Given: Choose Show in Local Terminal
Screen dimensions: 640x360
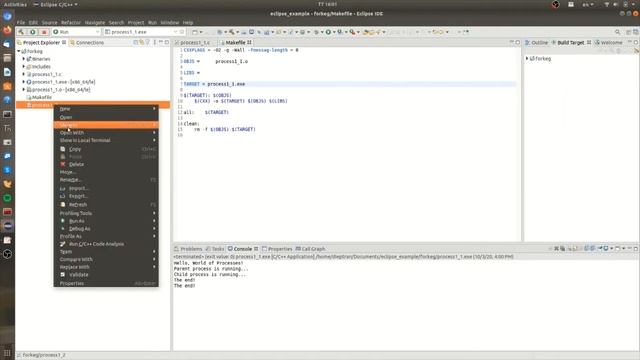Looking at the screenshot, I should (x=106, y=140).
